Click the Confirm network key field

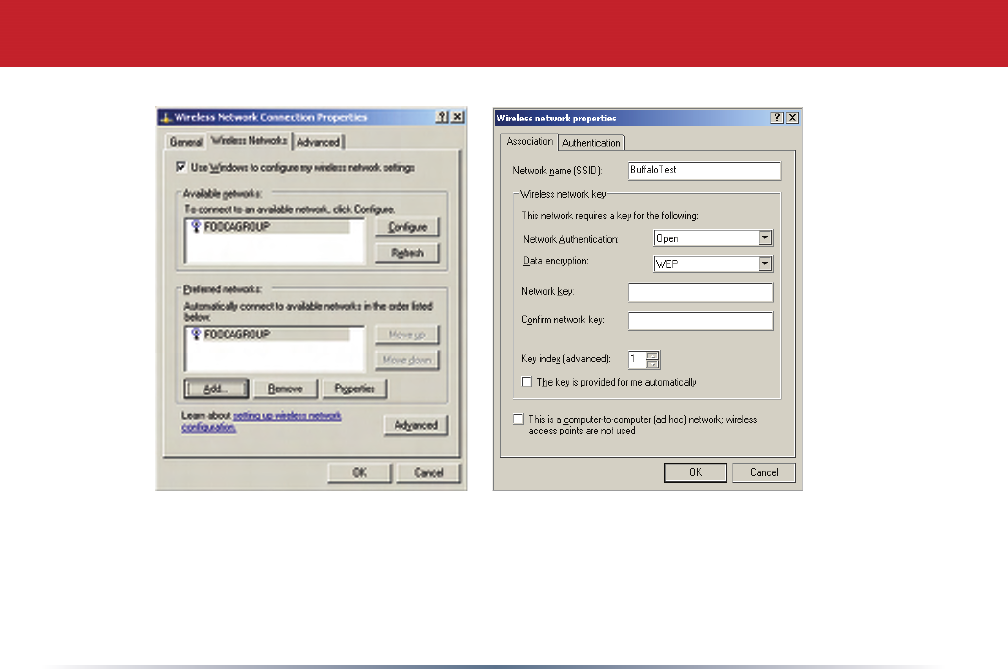(x=700, y=321)
